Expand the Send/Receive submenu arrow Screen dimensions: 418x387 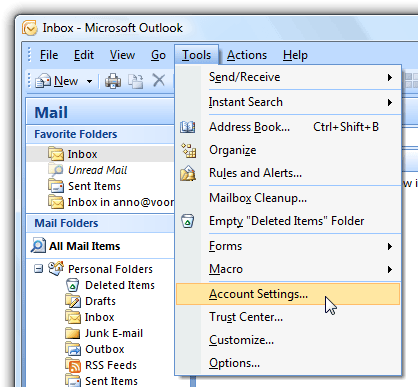(x=390, y=77)
